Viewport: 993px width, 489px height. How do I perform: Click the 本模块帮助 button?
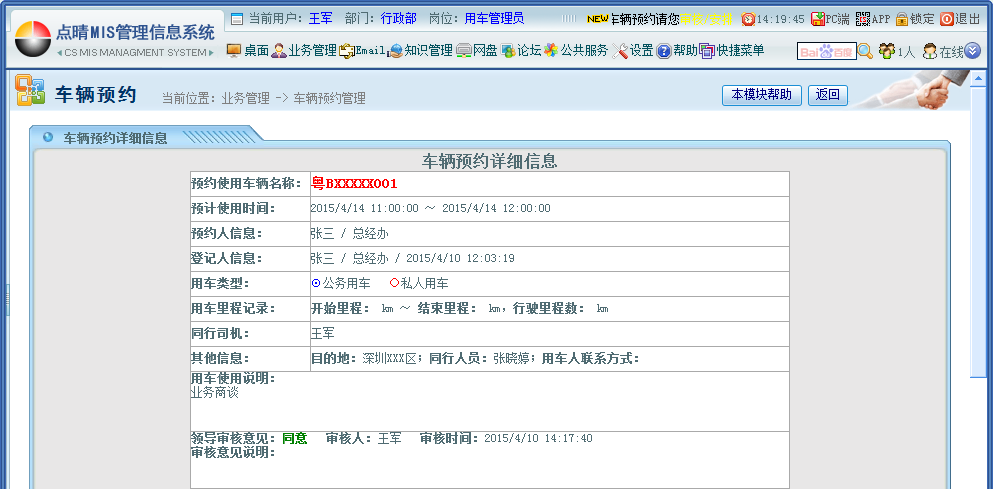(761, 95)
